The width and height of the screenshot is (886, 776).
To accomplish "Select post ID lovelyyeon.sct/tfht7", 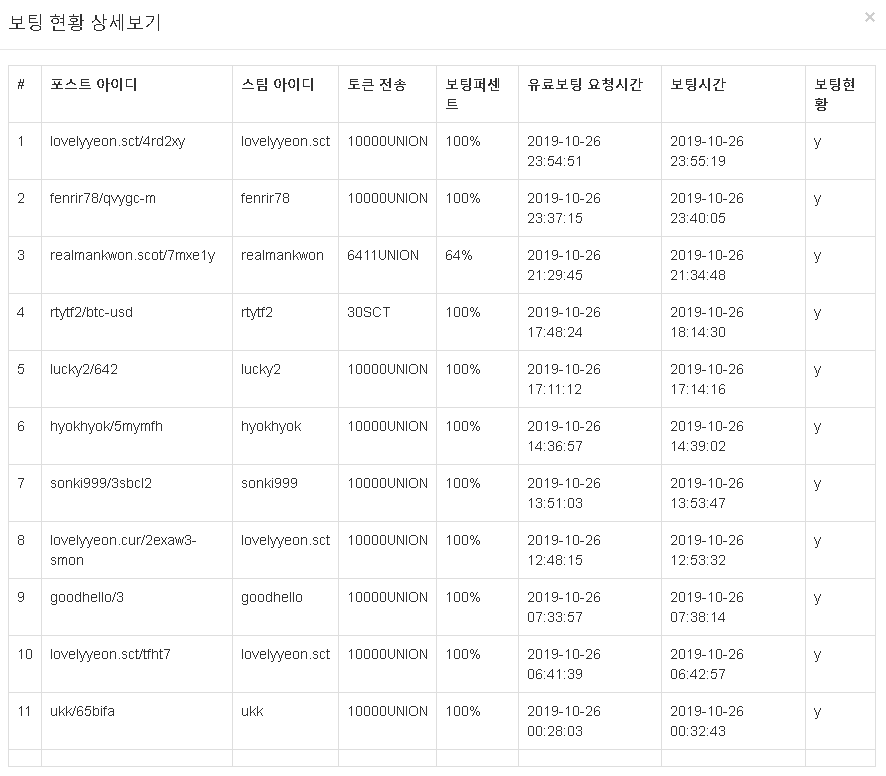I will click(x=110, y=654).
